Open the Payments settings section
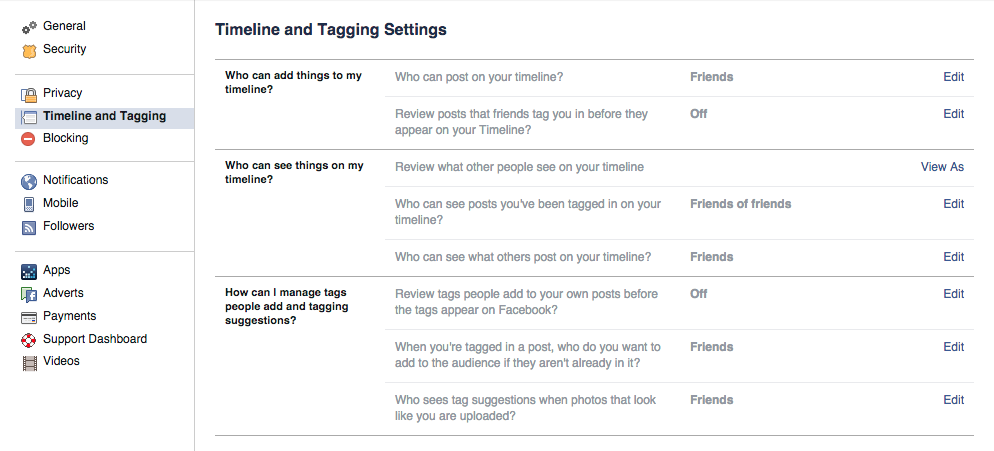 [x=70, y=316]
